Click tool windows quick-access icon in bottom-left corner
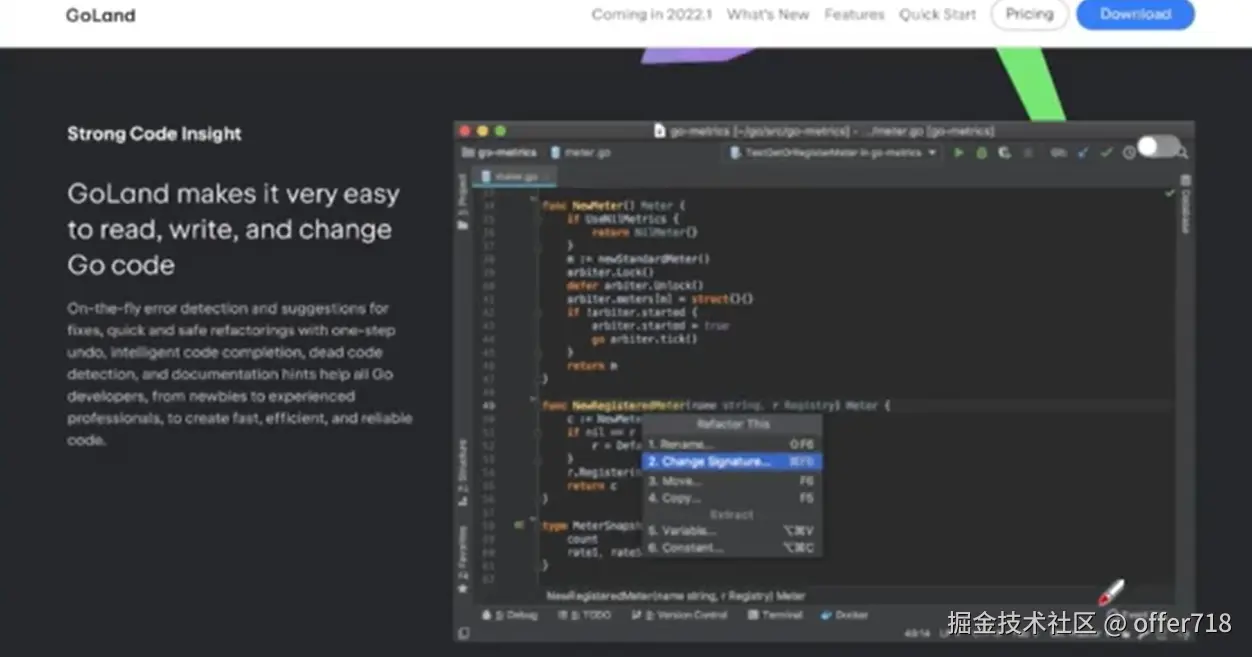This screenshot has height=657, width=1252. [463, 633]
